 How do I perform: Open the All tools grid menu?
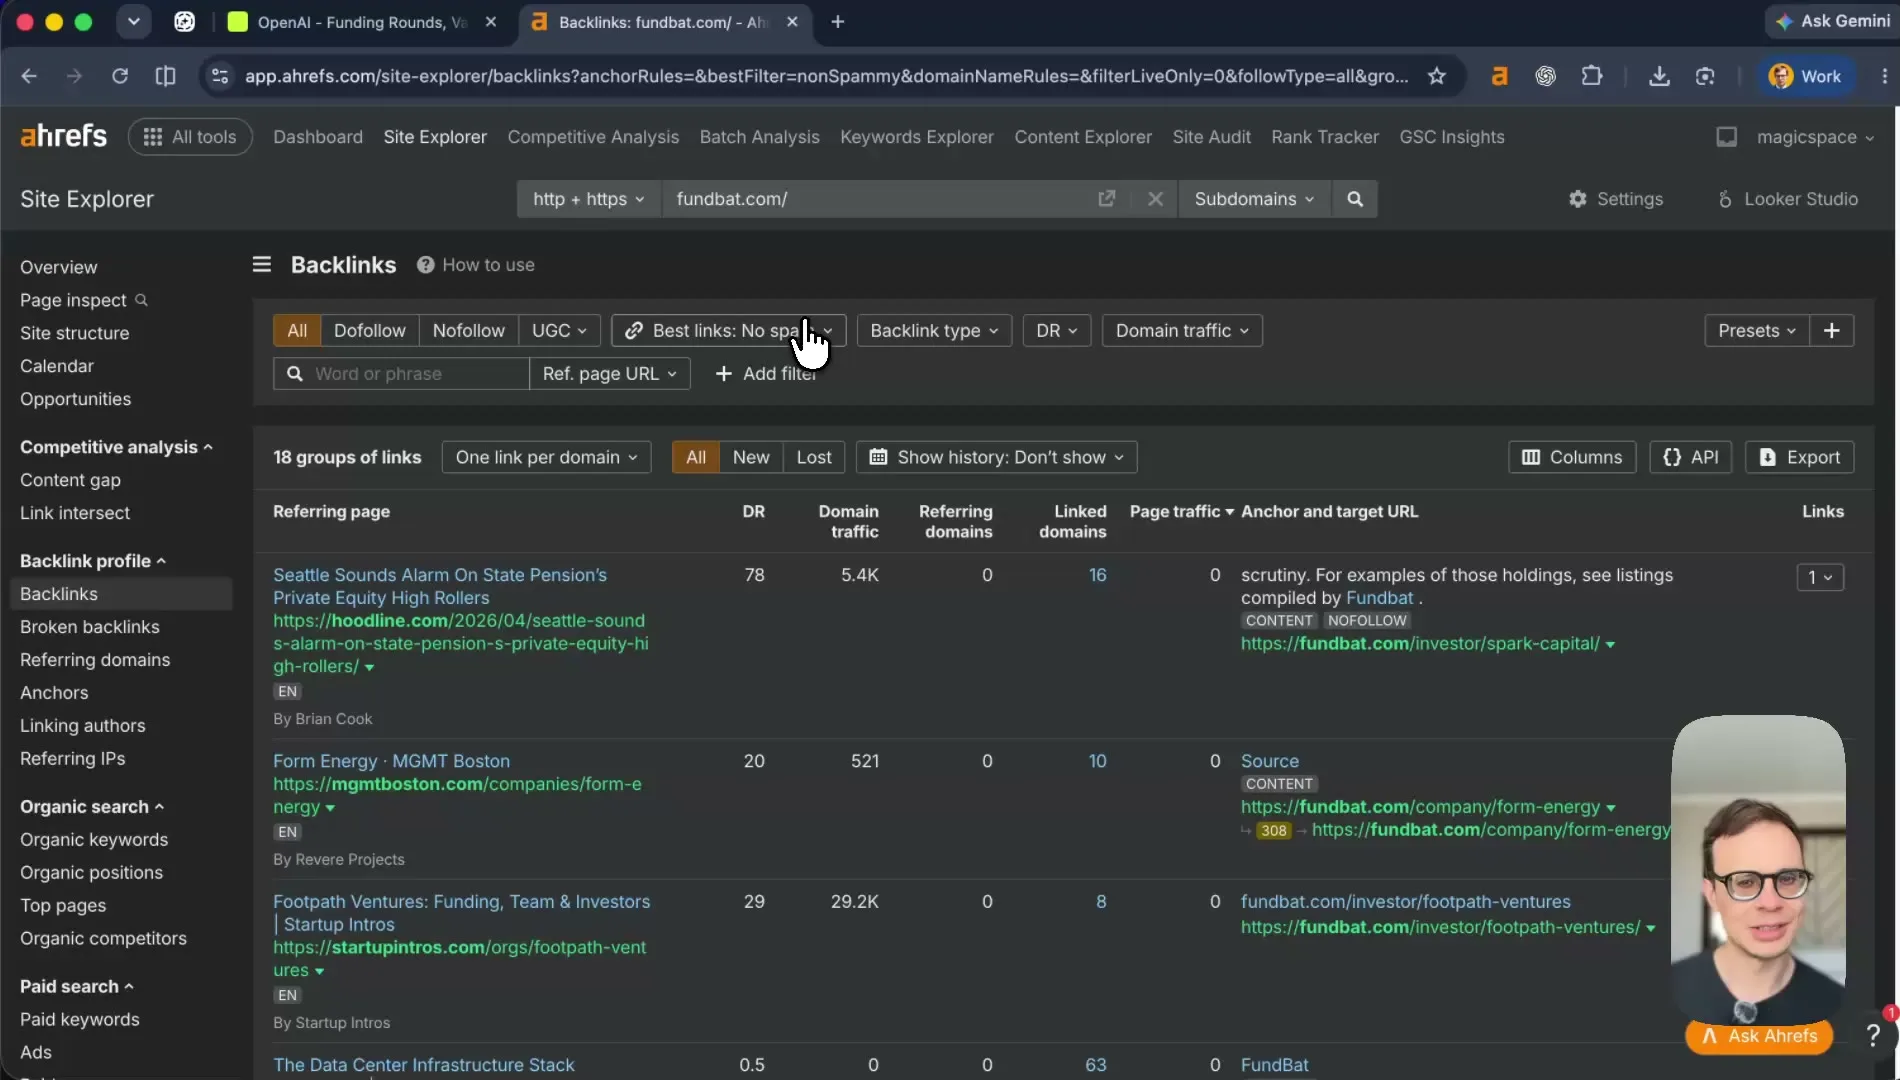pos(190,137)
